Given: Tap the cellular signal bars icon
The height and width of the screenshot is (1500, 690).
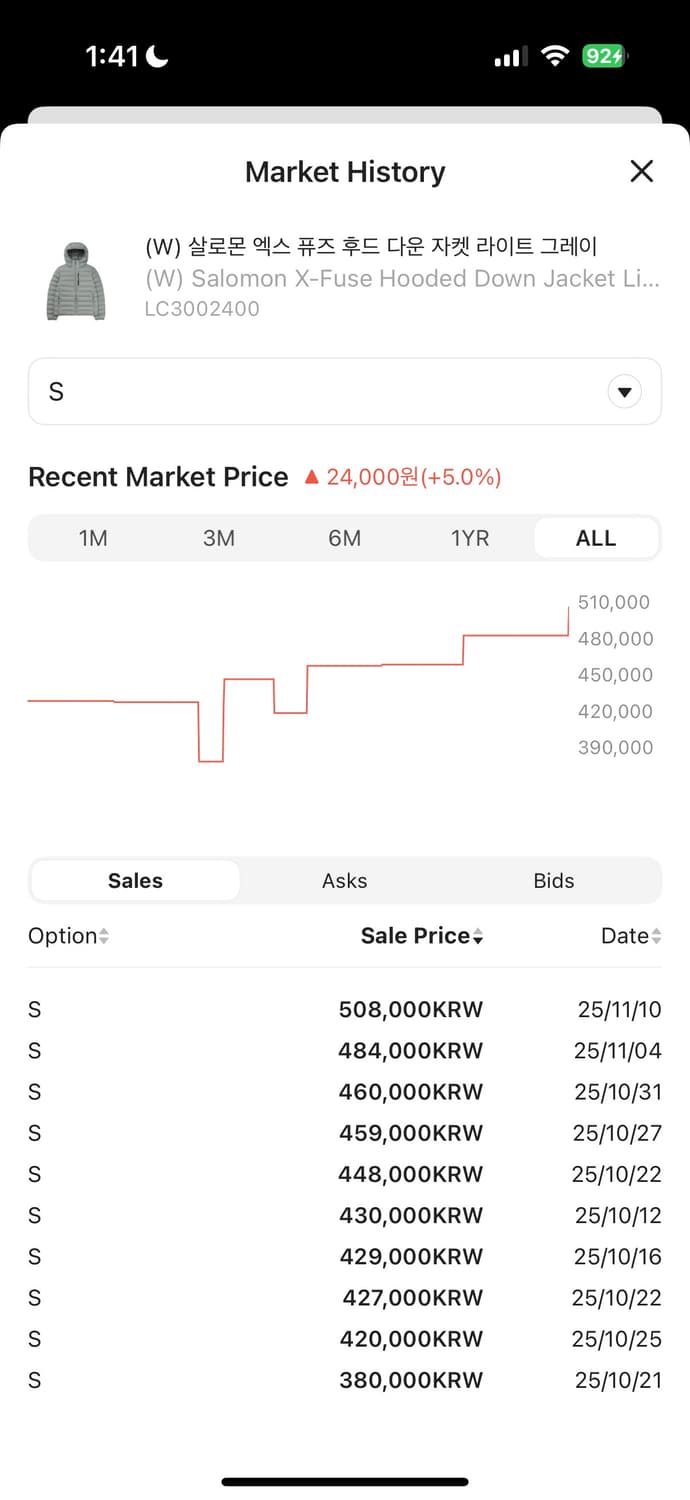Looking at the screenshot, I should click(510, 58).
